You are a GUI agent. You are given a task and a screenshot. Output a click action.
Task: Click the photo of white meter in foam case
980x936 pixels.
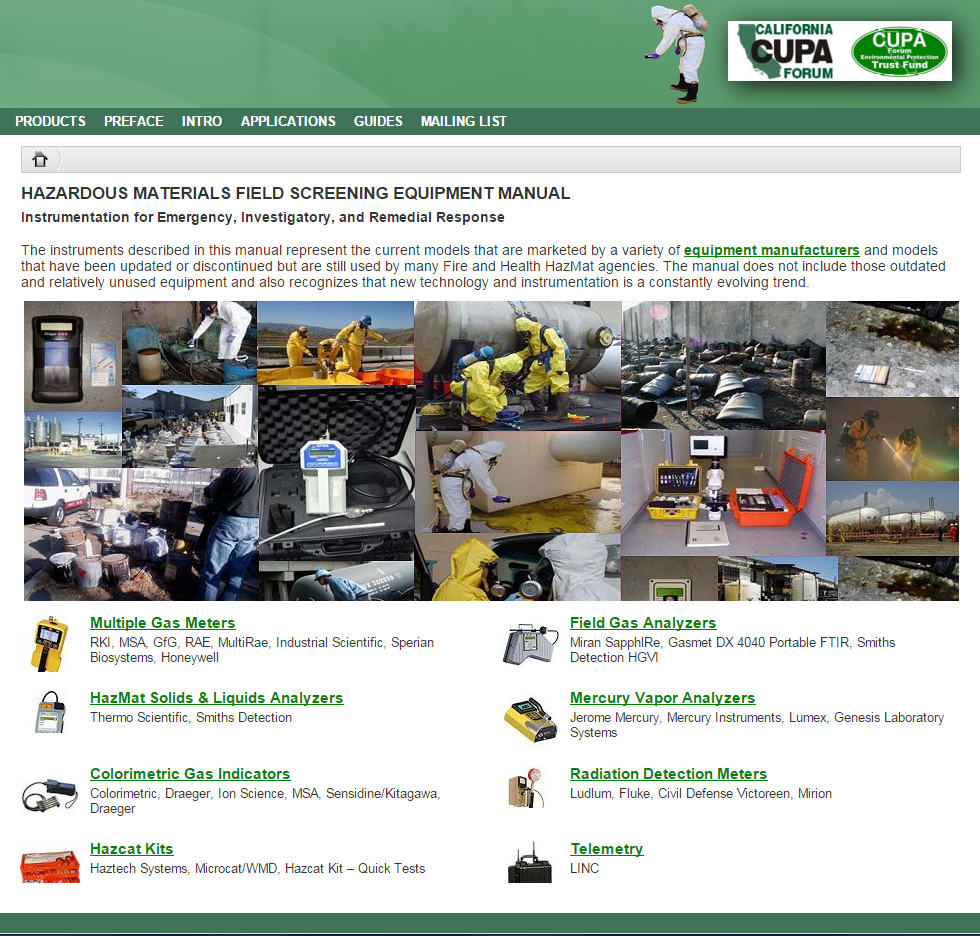(x=336, y=473)
